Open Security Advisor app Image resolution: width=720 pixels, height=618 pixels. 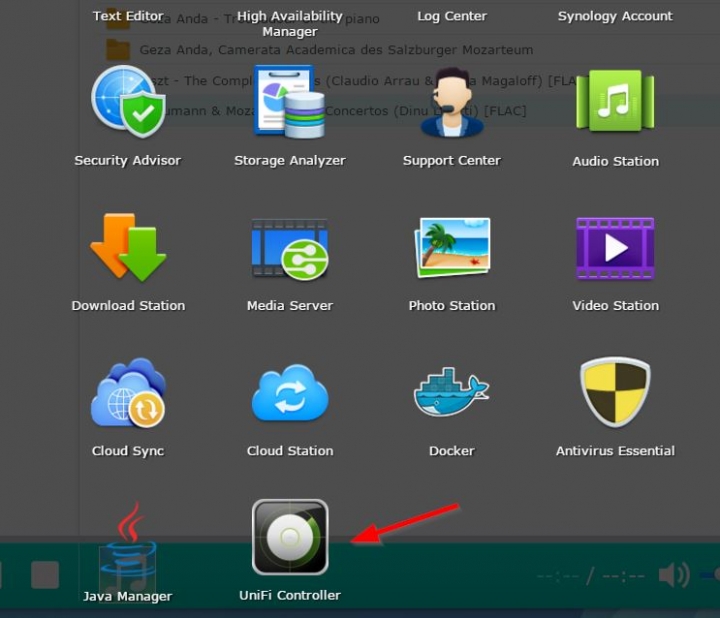tap(128, 102)
